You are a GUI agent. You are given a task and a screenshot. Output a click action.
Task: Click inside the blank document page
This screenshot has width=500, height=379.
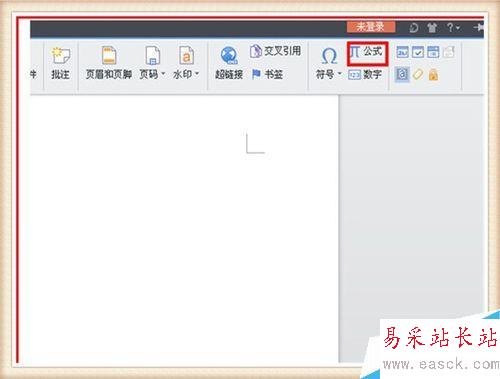(x=184, y=229)
